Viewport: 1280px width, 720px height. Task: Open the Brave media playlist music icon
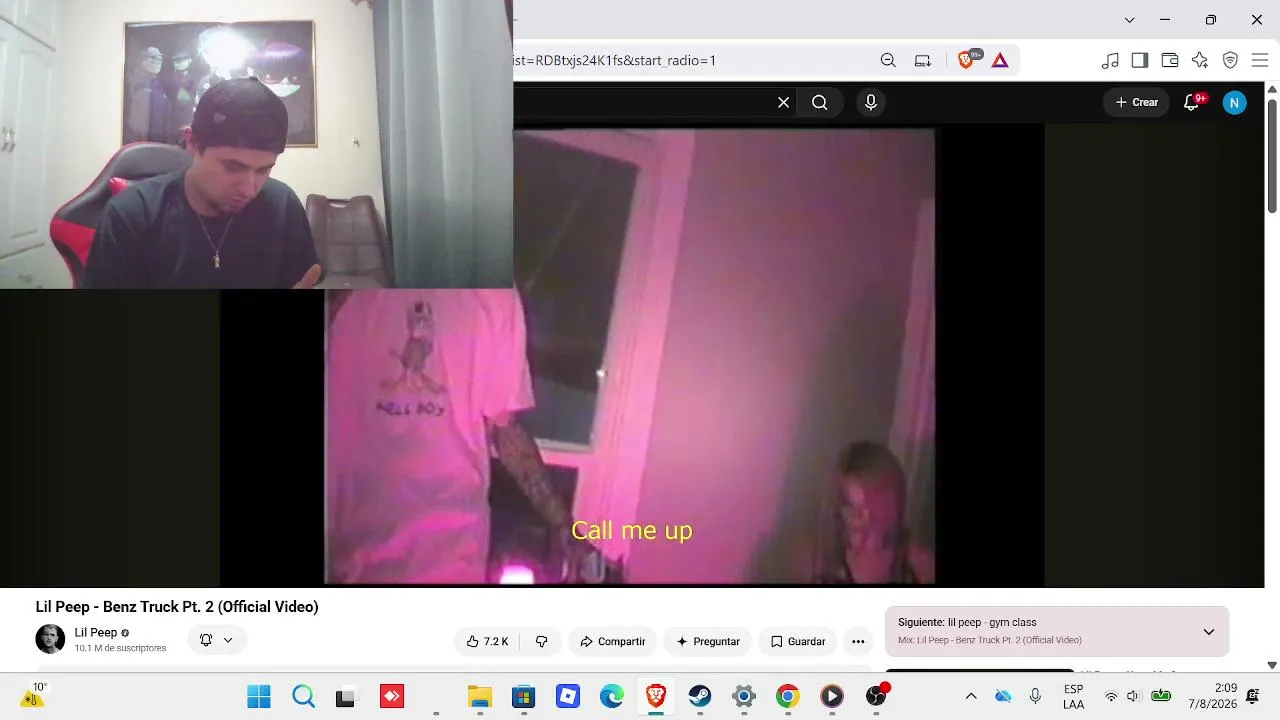[x=1110, y=60]
